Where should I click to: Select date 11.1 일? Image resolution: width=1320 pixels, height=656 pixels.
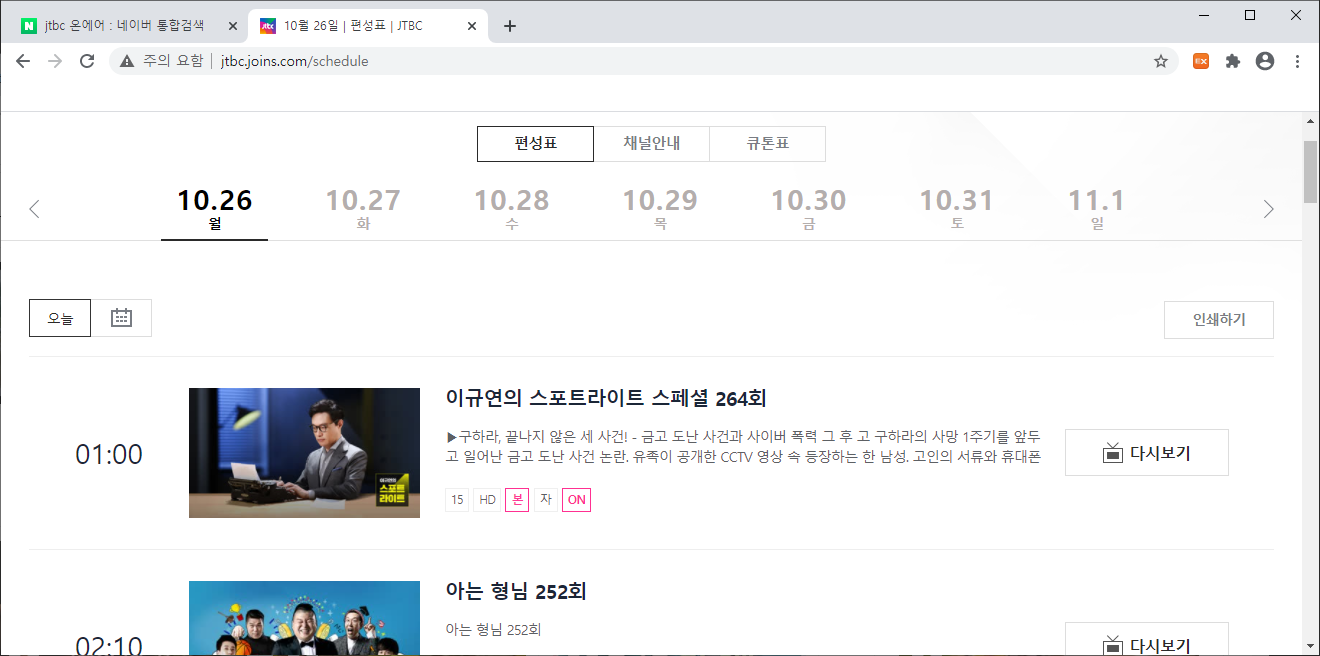pyautogui.click(x=1097, y=210)
